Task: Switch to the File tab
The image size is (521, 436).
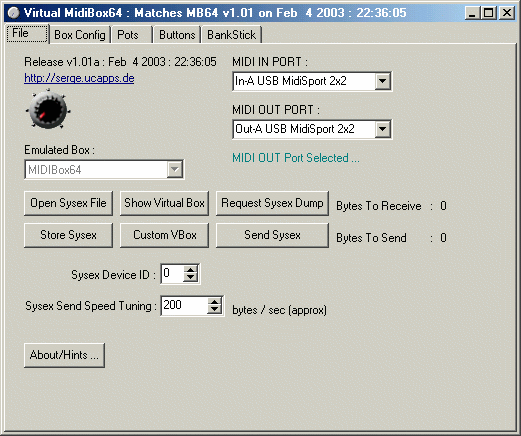Action: [27, 33]
